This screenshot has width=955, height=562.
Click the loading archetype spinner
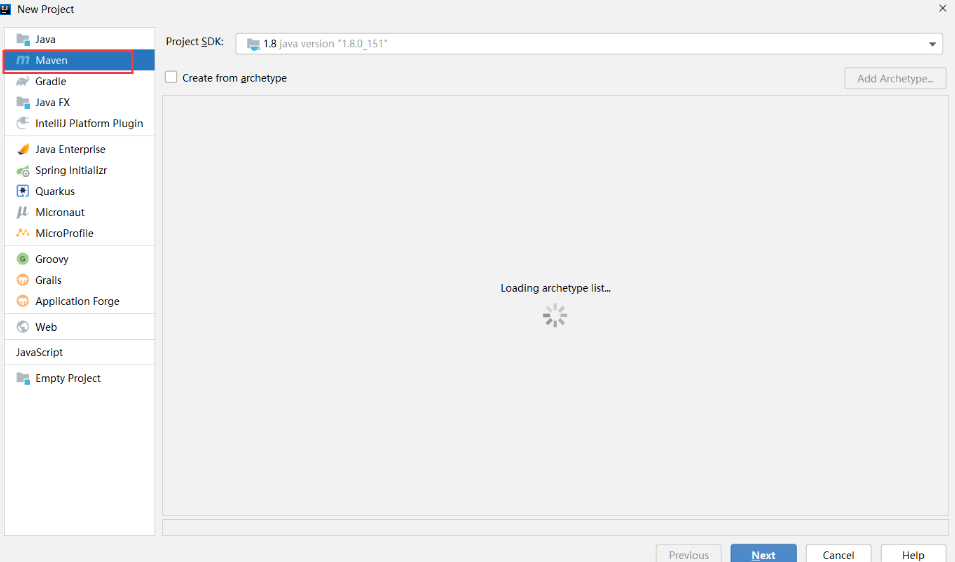(555, 315)
